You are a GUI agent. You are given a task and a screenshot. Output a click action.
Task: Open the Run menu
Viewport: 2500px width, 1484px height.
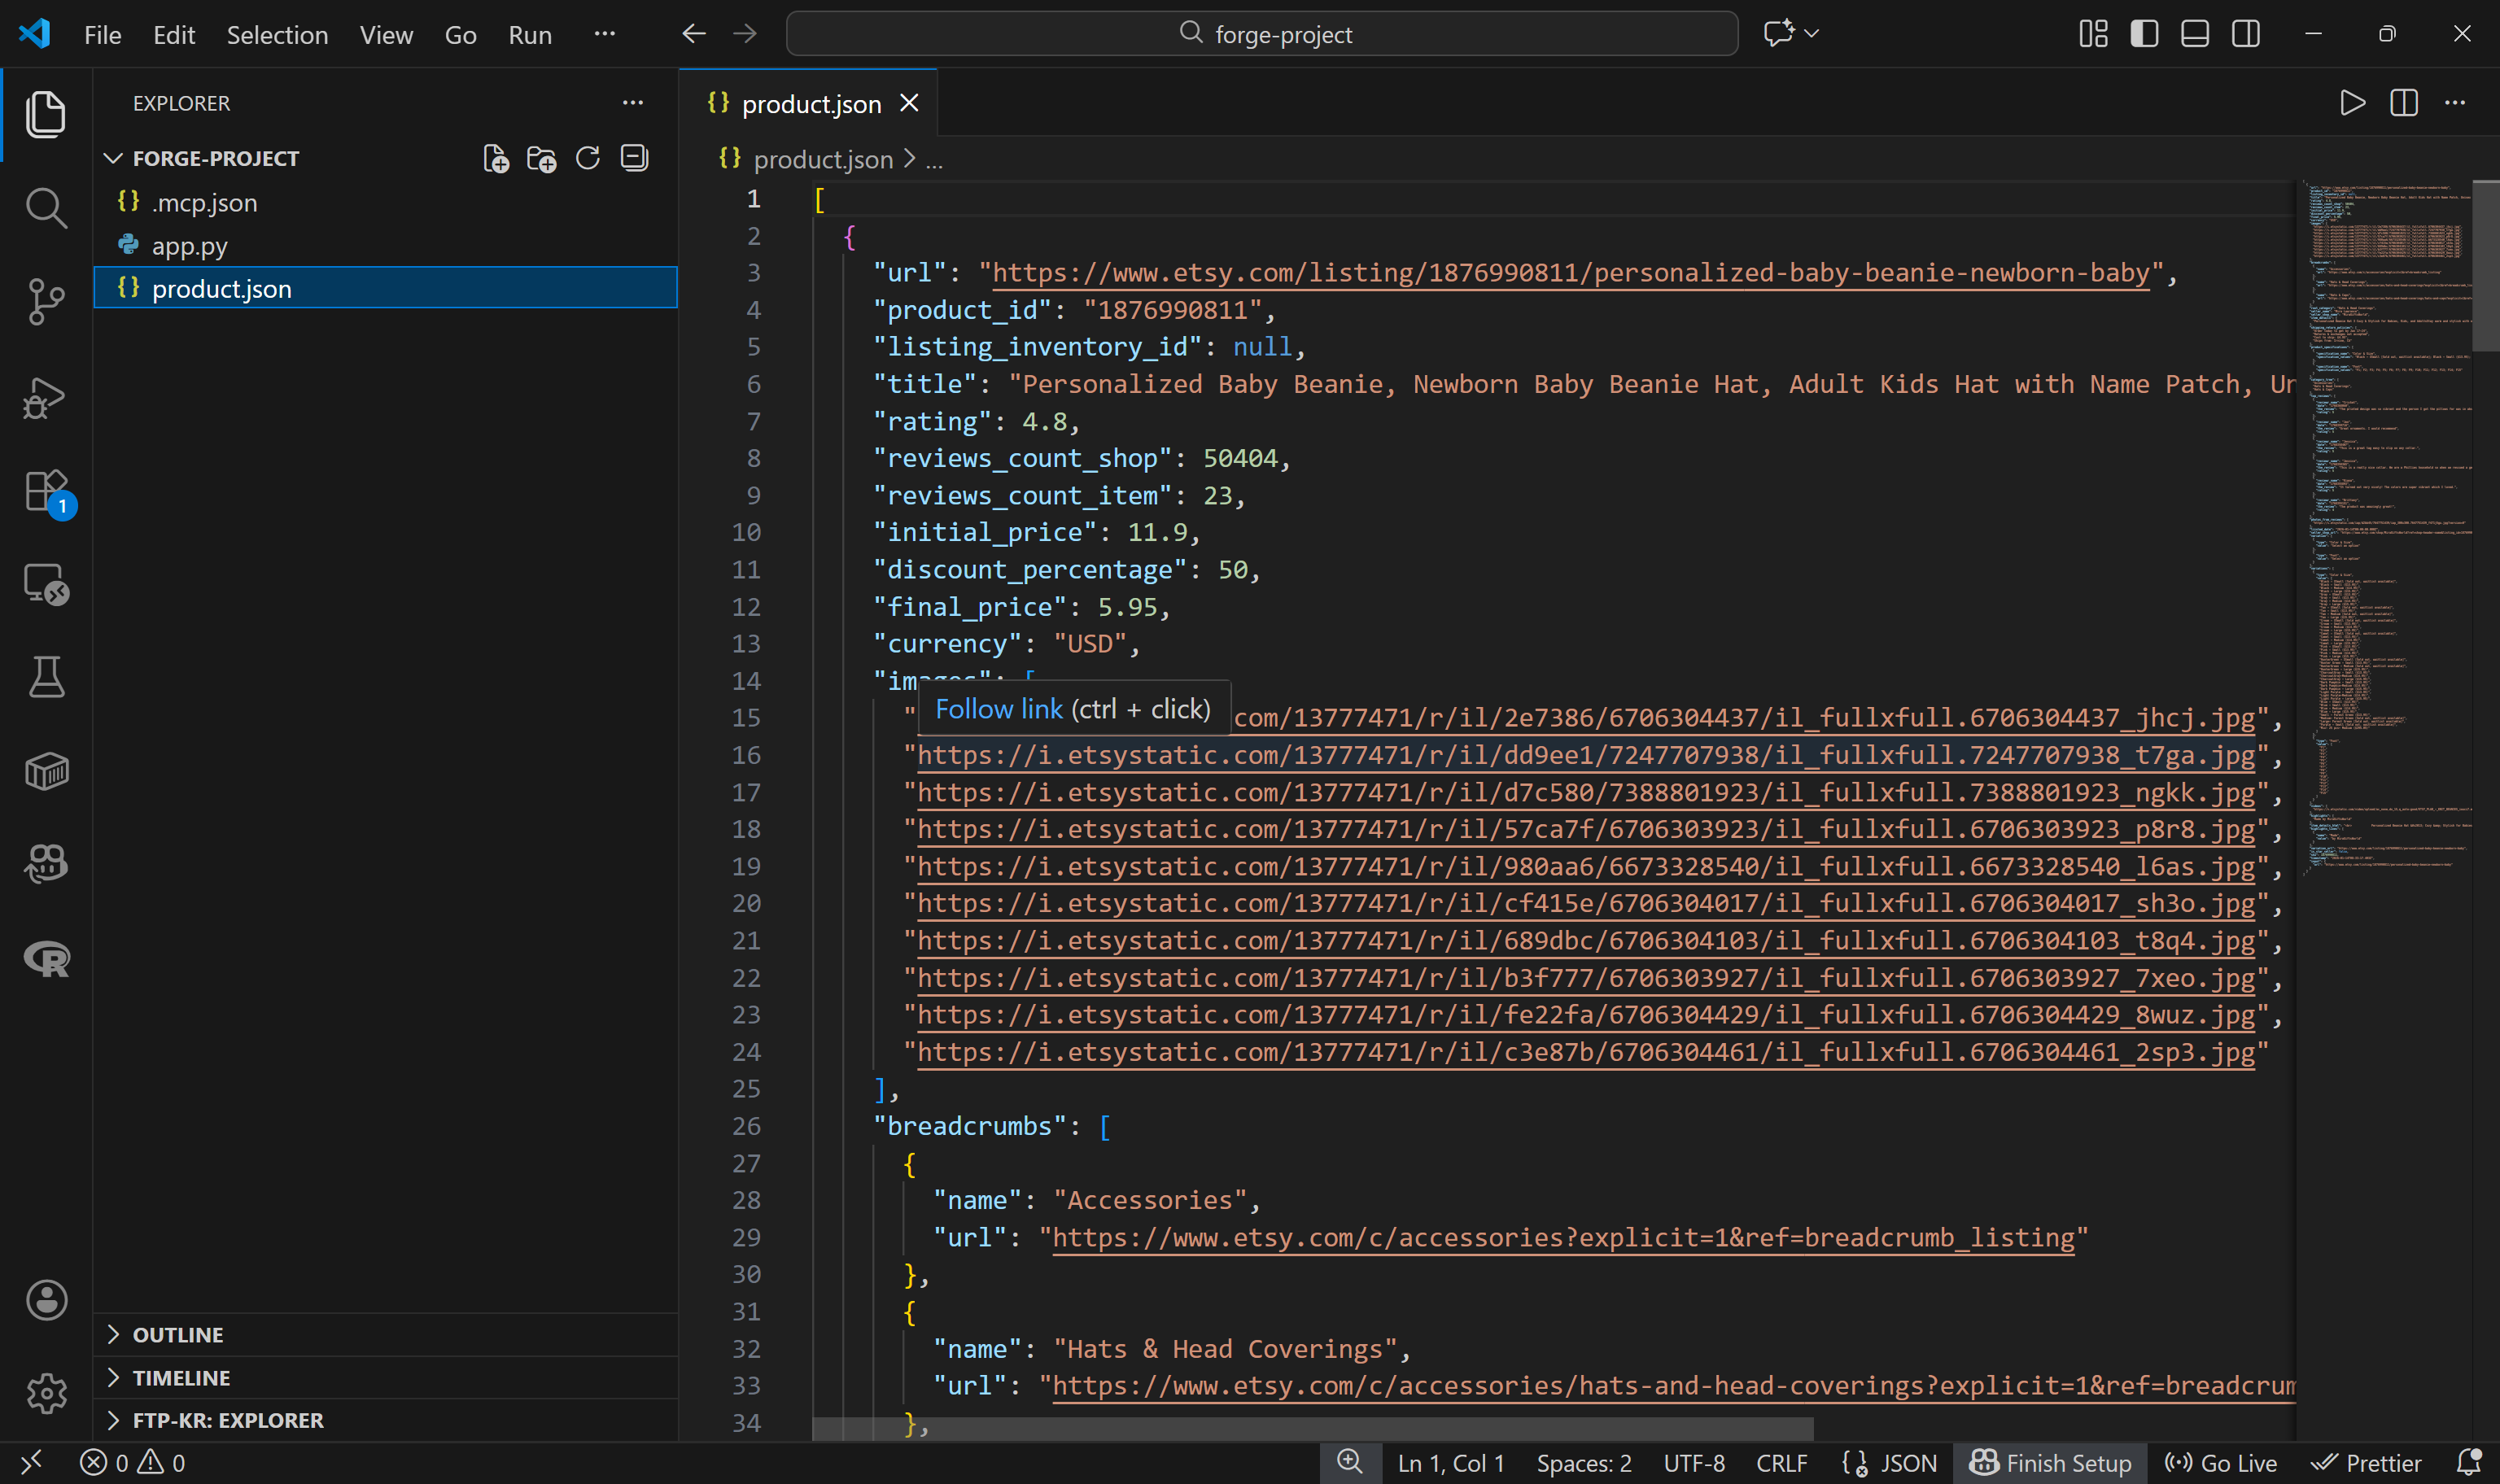pos(530,34)
